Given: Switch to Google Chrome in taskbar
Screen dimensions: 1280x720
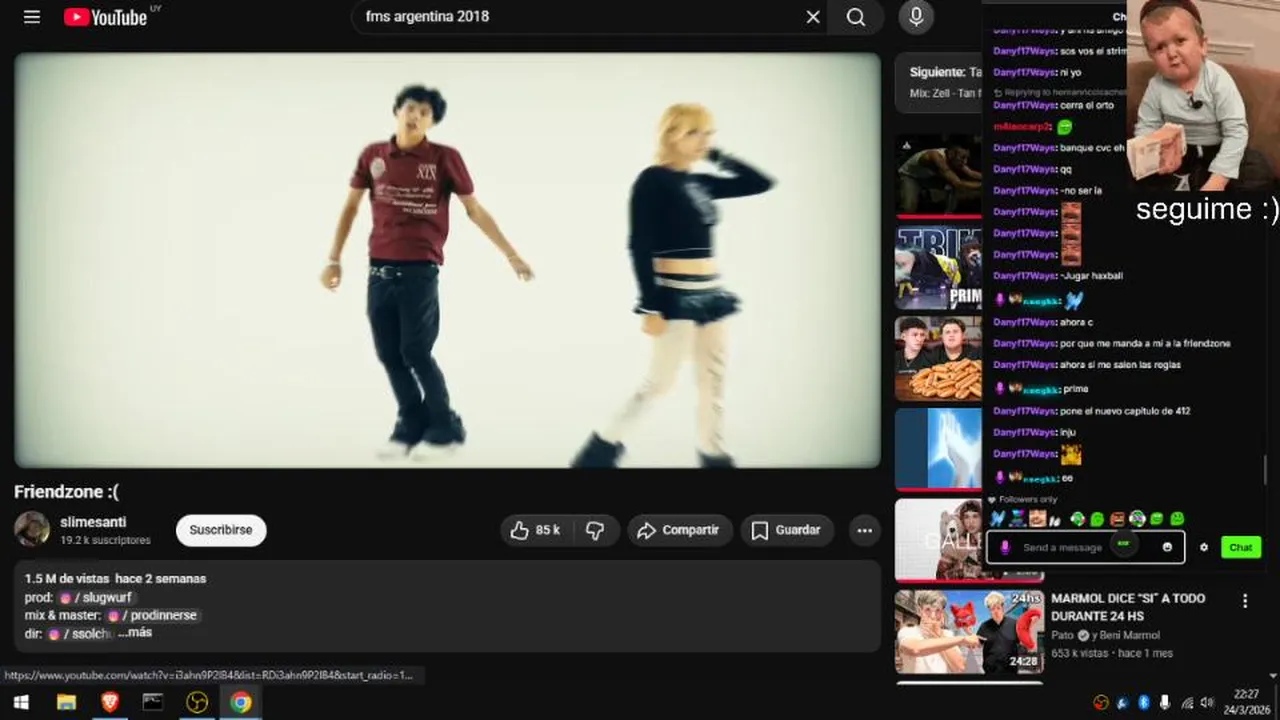Looking at the screenshot, I should [240, 702].
